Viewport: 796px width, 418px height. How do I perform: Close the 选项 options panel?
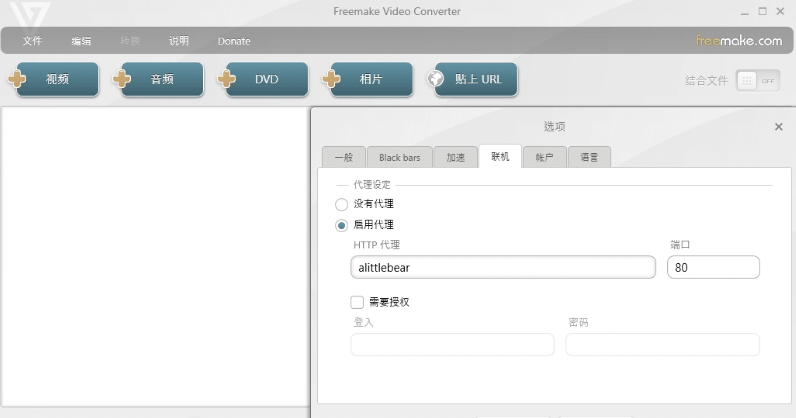pos(779,126)
